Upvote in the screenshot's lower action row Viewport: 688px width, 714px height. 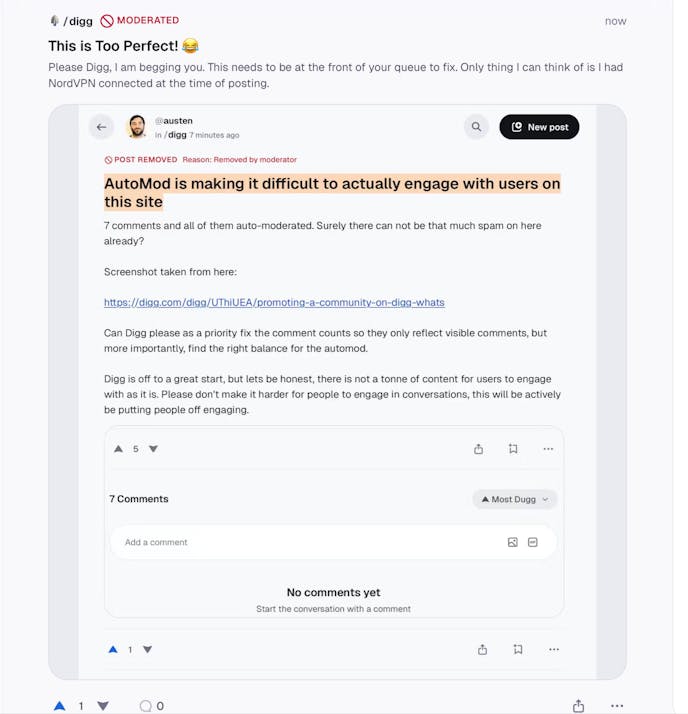[x=113, y=649]
